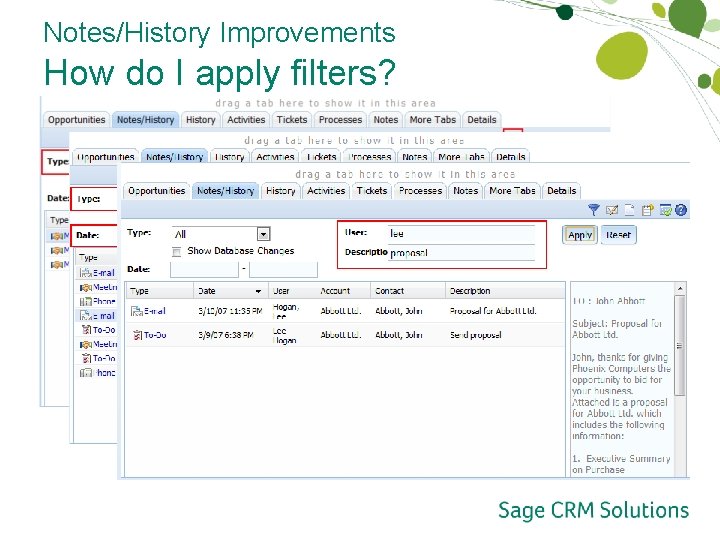Image resolution: width=720 pixels, height=540 pixels.
Task: Click the User field containing lee
Action: 461,234
